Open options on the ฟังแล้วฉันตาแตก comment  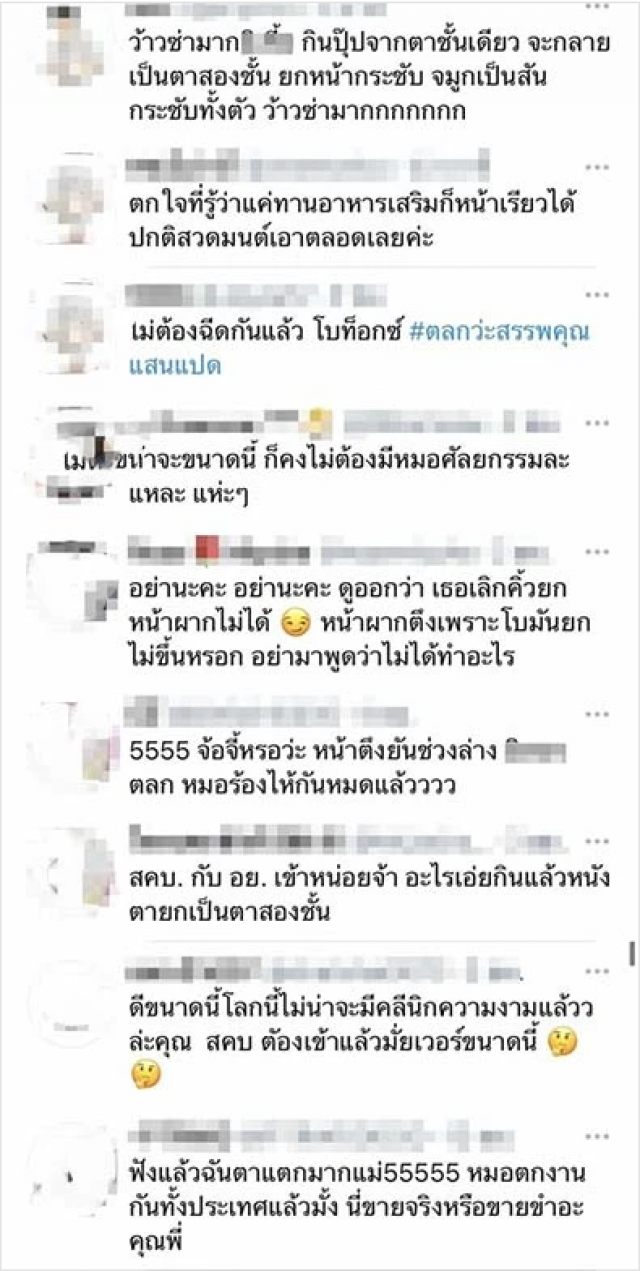point(596,1135)
